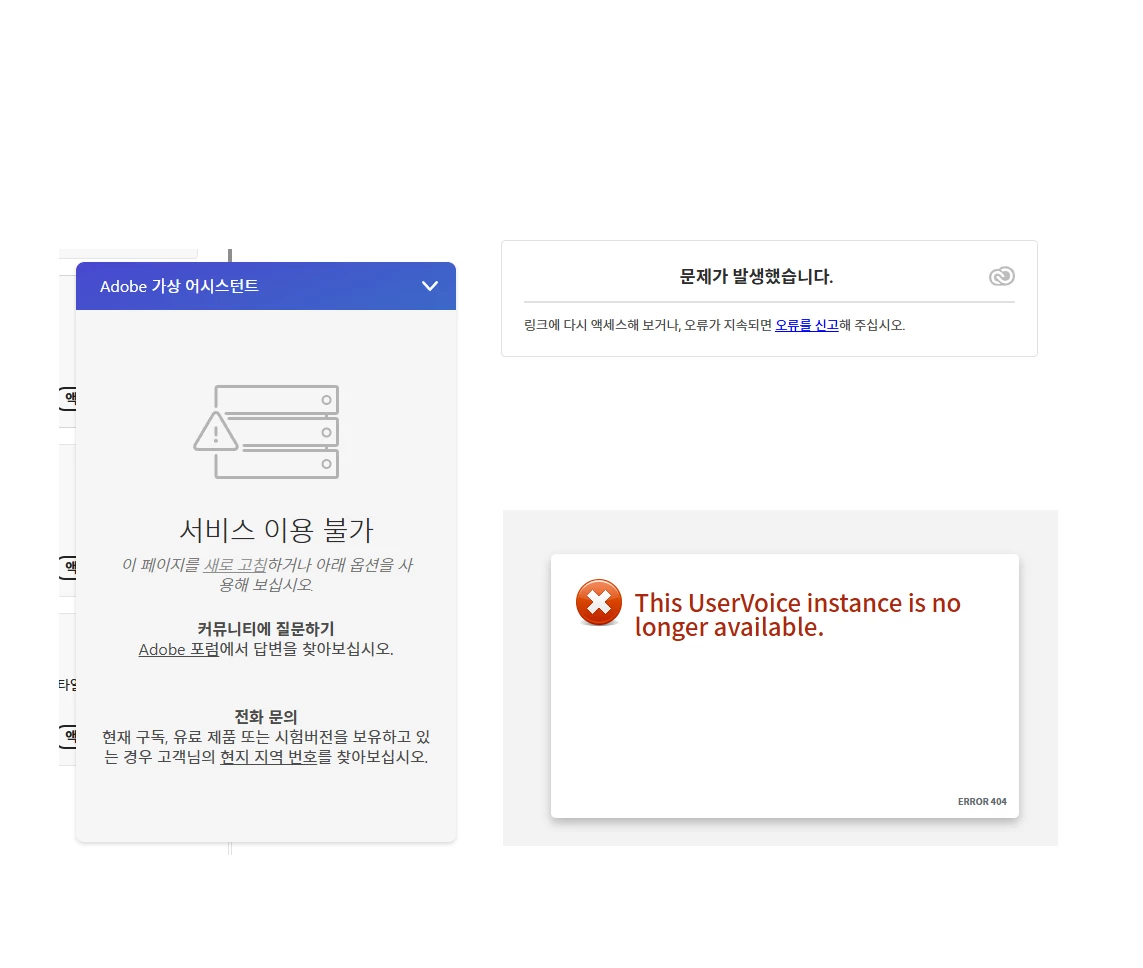Viewport: 1143px width, 968px height.
Task: Click the Creative Cloud logo icon
Action: pos(1002,276)
